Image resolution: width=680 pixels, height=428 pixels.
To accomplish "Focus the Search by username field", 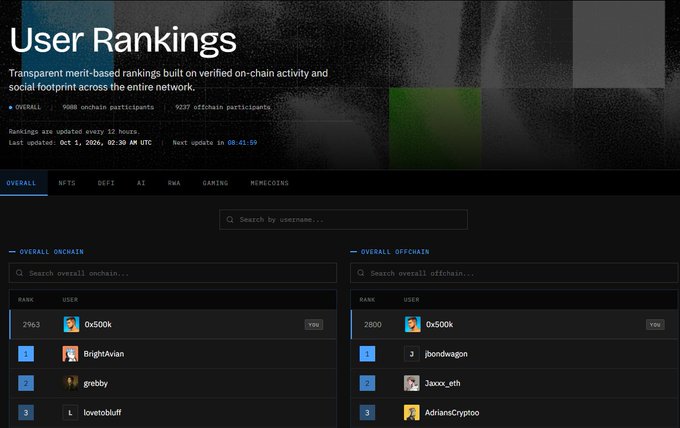I will pyautogui.click(x=343, y=219).
